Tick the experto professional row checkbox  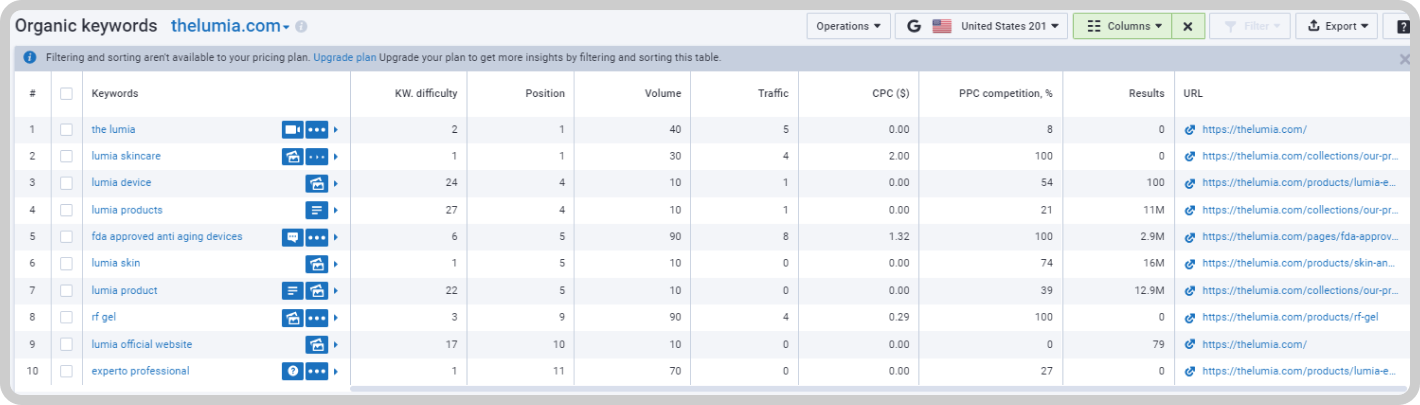(x=66, y=372)
